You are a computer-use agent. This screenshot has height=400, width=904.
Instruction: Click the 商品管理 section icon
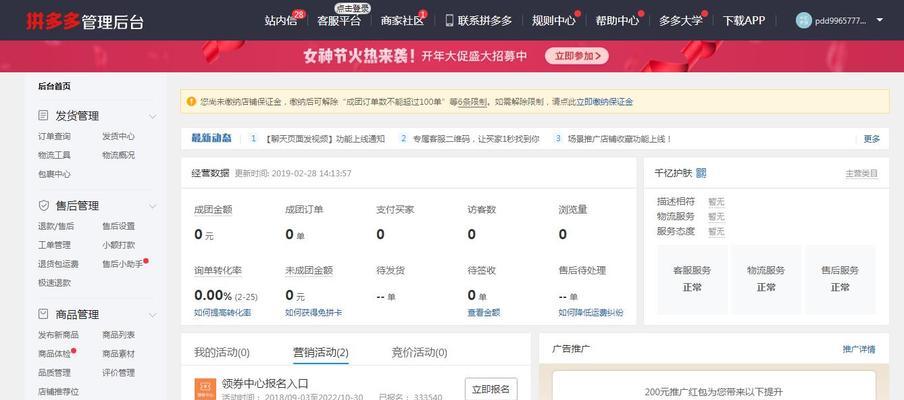(43, 314)
